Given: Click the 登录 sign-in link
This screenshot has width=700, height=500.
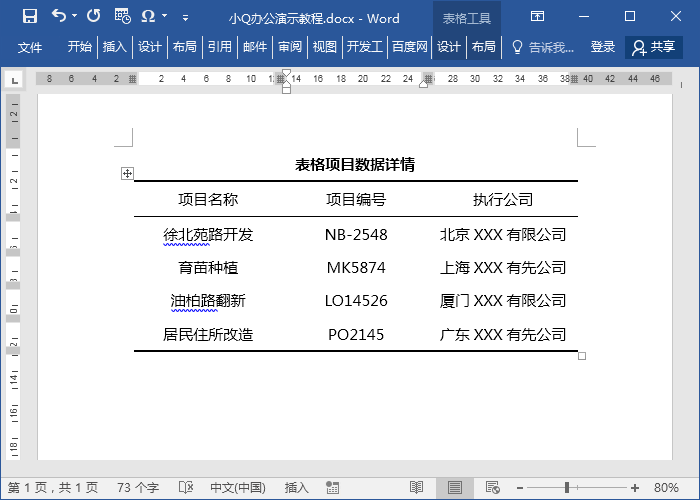Looking at the screenshot, I should pos(603,47).
